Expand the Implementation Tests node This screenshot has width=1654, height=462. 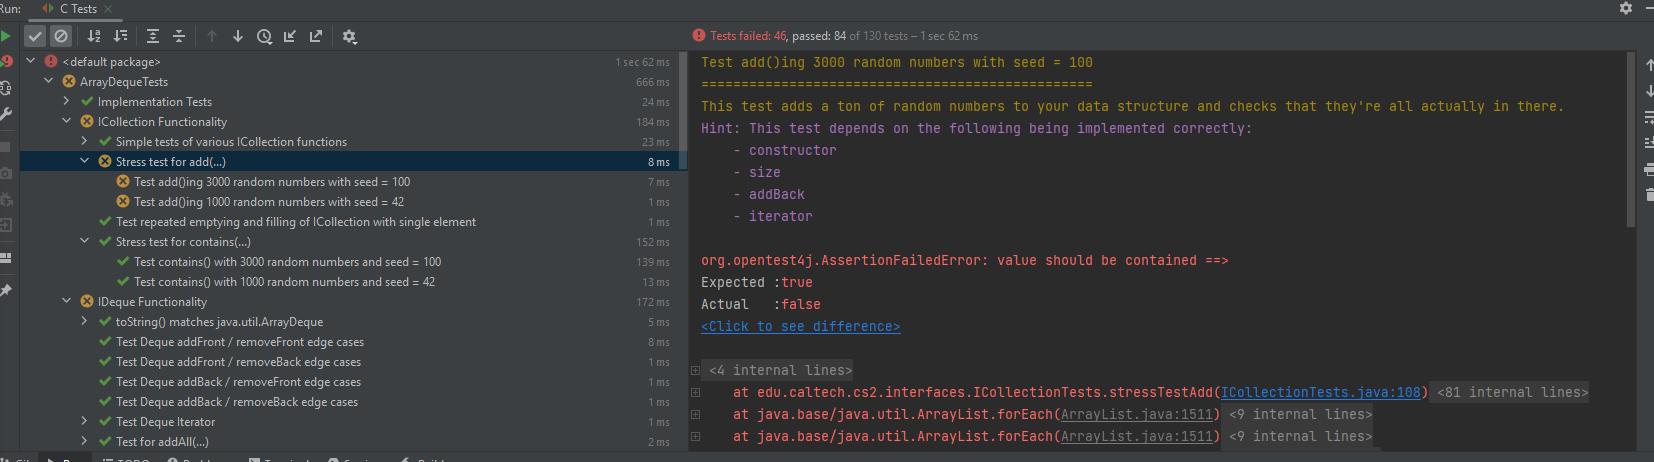67,101
